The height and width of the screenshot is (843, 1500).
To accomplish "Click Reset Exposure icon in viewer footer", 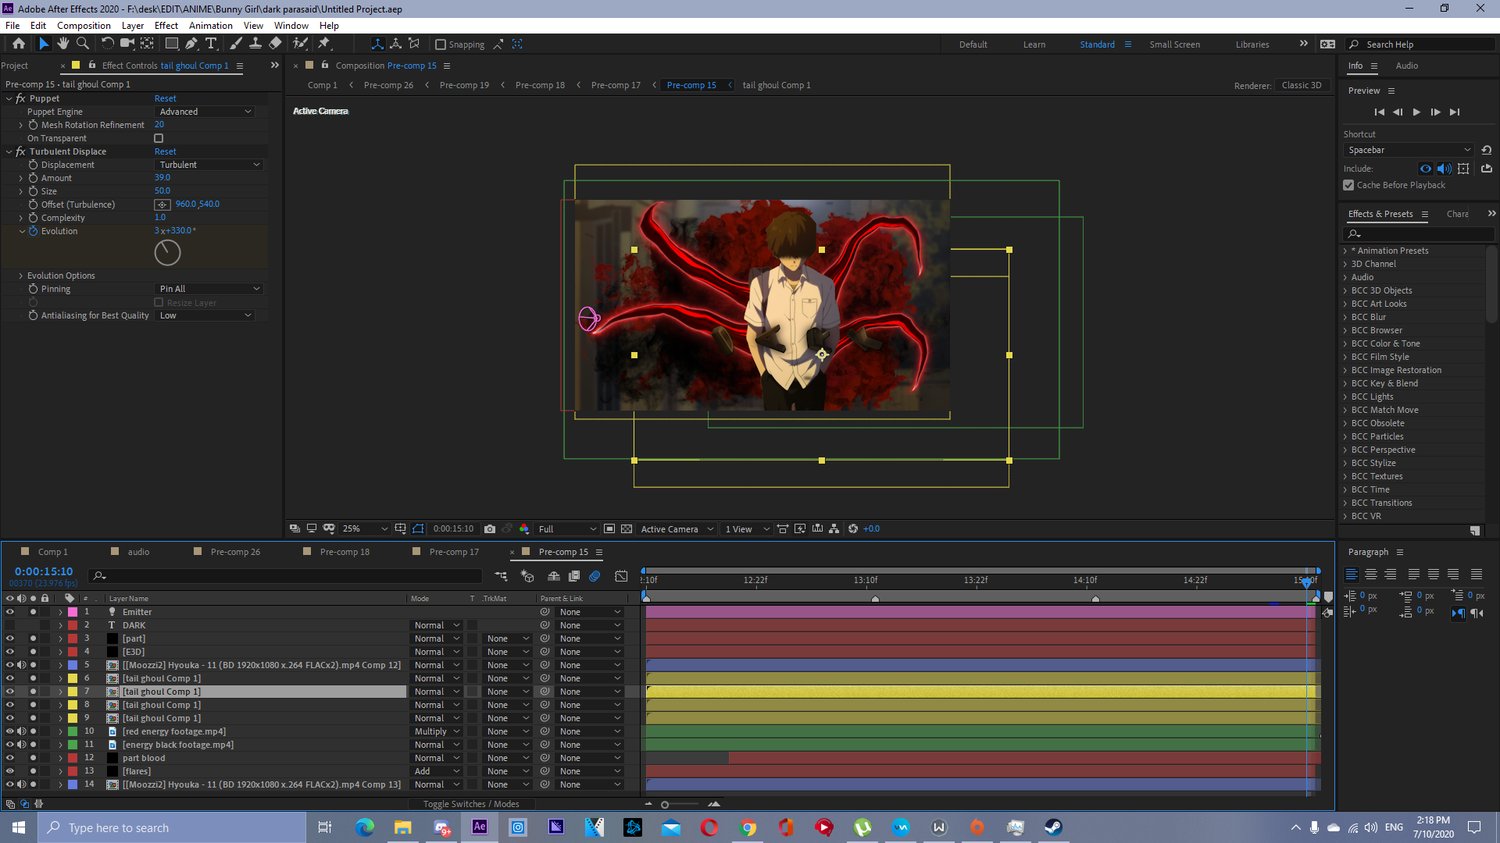I will (x=853, y=529).
